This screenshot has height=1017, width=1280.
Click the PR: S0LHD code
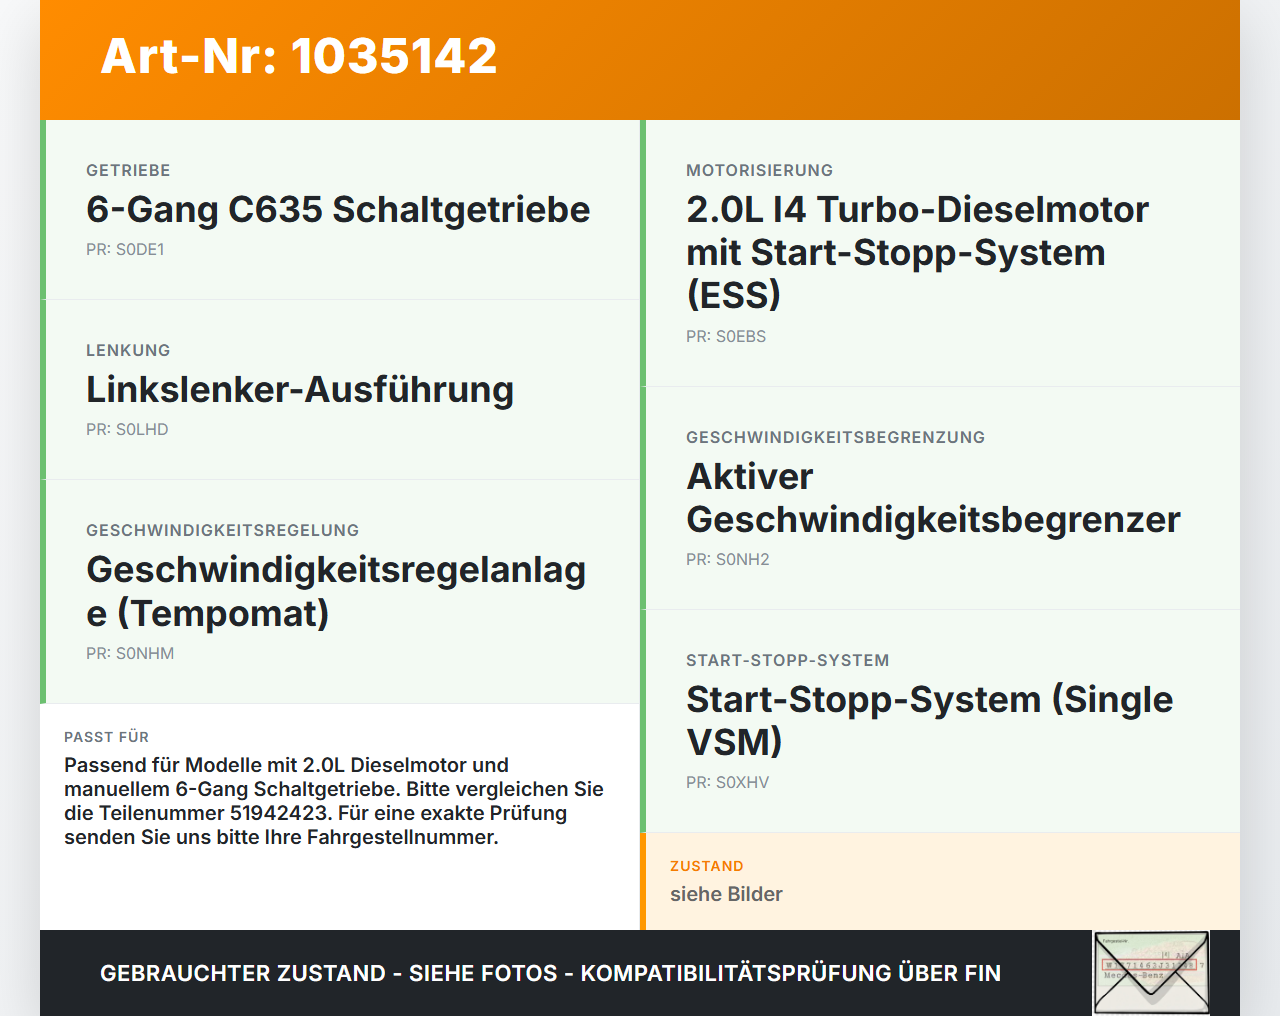click(x=127, y=430)
